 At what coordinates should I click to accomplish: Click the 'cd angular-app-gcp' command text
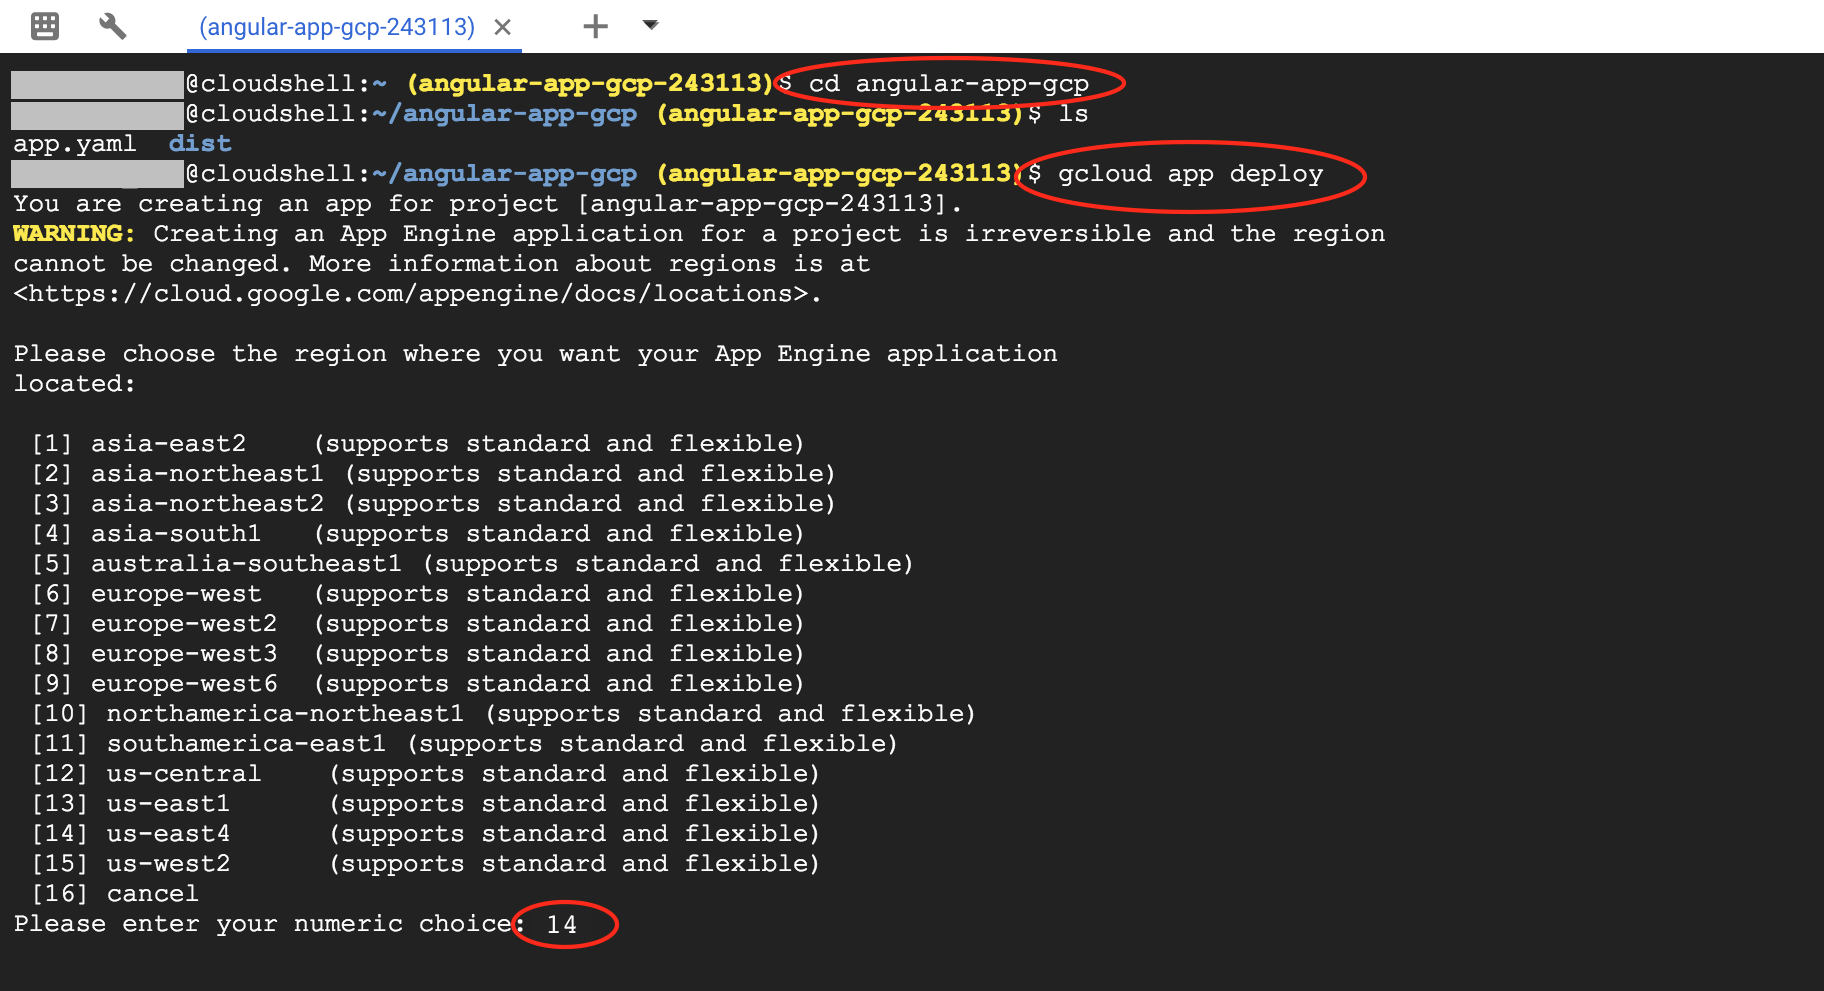point(948,84)
